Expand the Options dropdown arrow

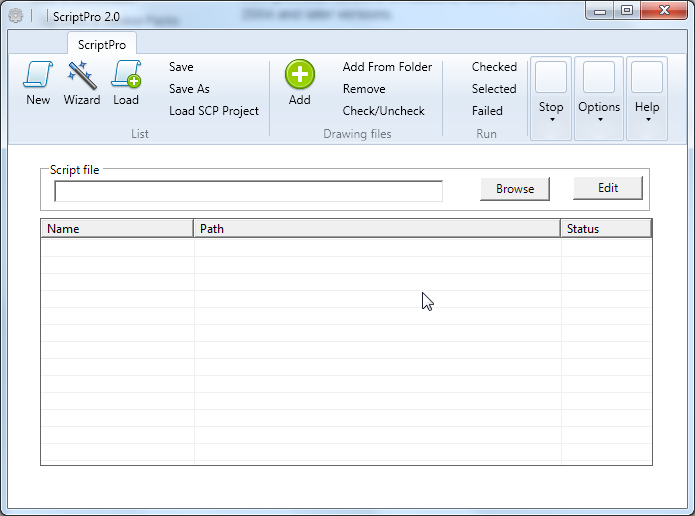[600, 120]
